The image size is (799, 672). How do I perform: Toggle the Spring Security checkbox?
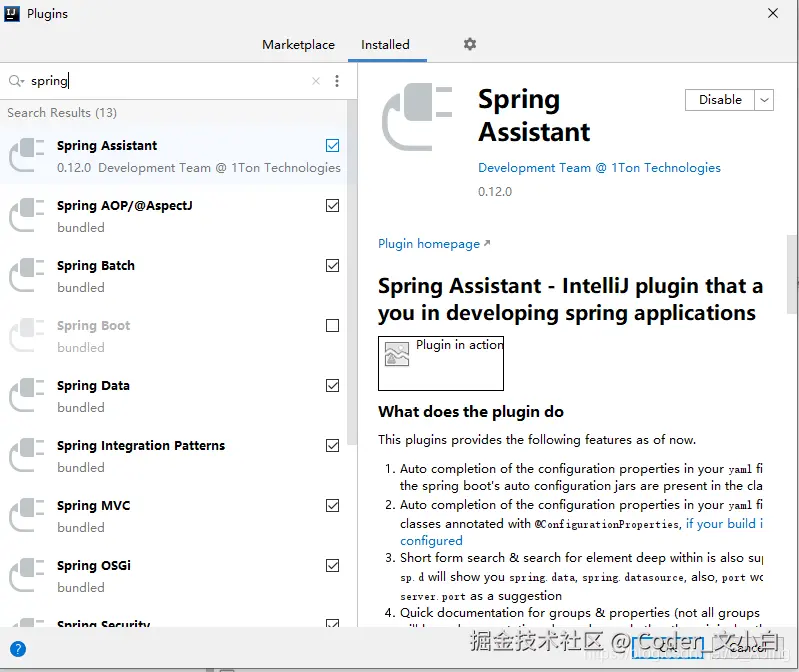coord(332,623)
